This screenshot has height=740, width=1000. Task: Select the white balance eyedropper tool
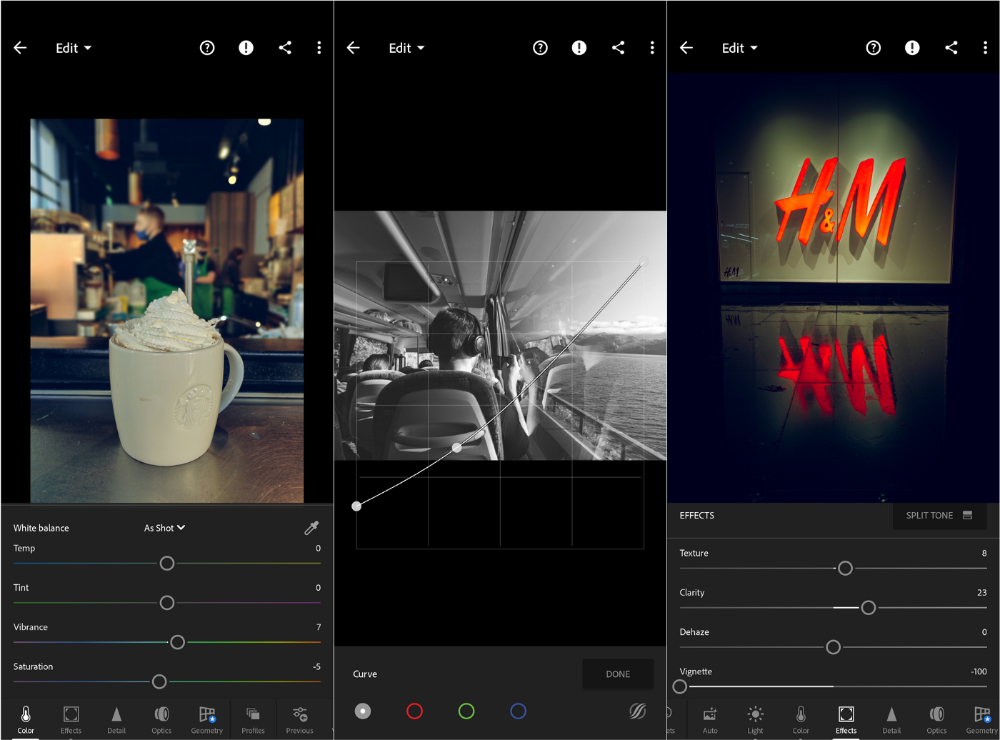pos(311,528)
